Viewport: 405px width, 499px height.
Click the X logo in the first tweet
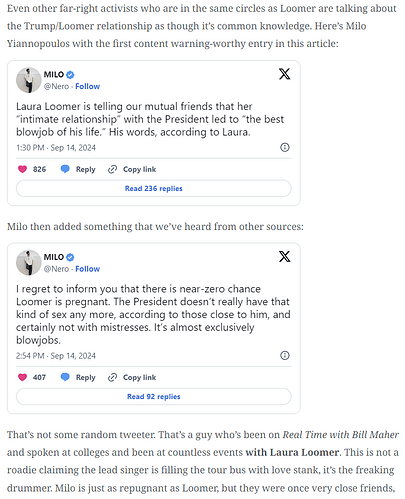click(x=284, y=74)
